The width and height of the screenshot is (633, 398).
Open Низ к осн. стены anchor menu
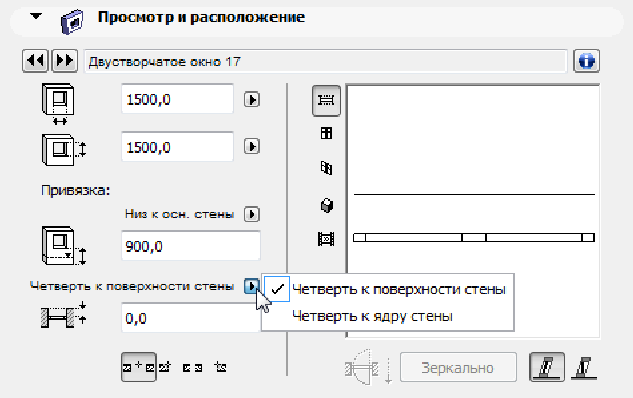coord(252,214)
